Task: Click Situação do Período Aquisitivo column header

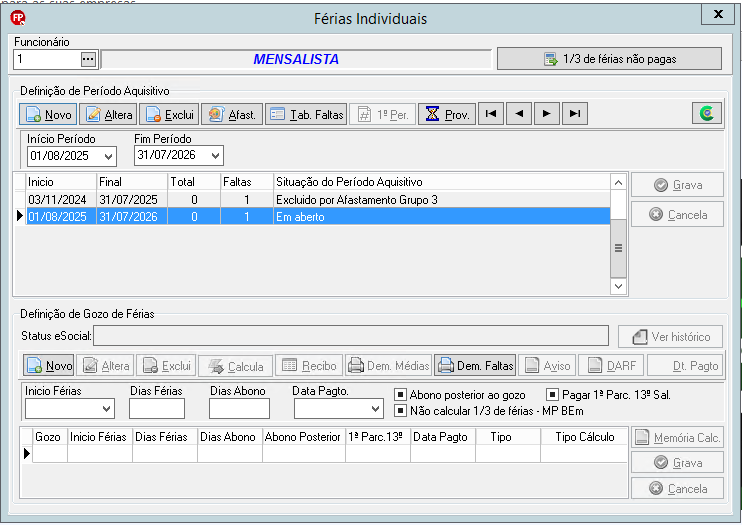Action: tap(441, 182)
